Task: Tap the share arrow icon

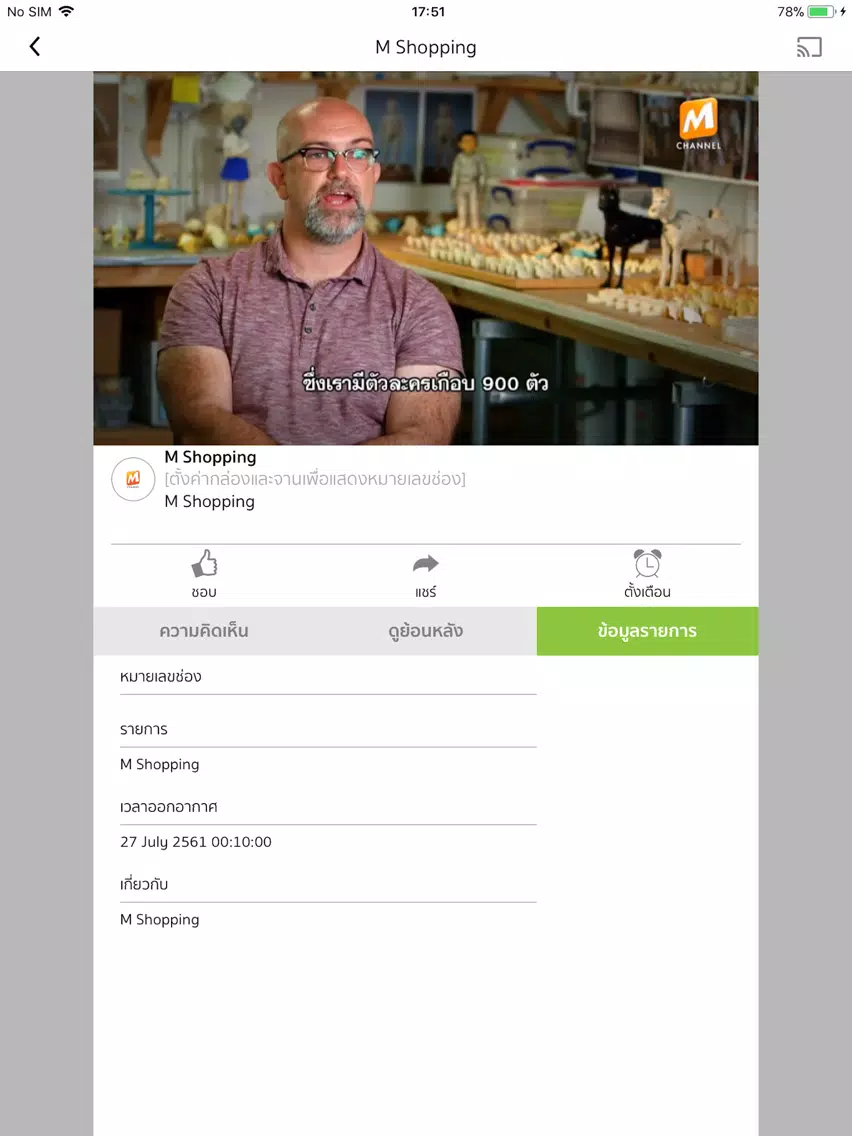Action: click(x=426, y=564)
